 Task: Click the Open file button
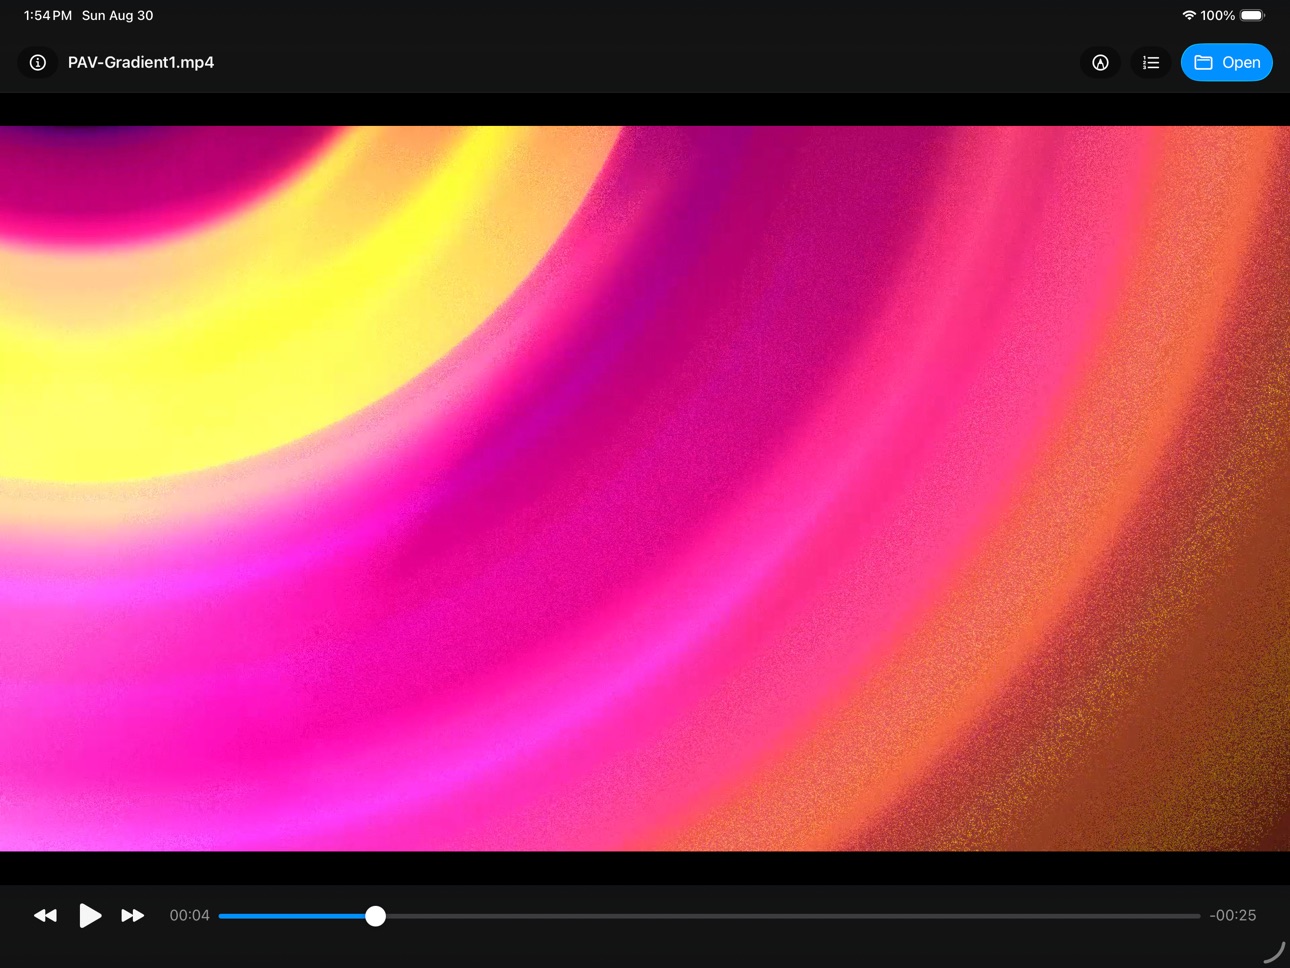pyautogui.click(x=1227, y=62)
